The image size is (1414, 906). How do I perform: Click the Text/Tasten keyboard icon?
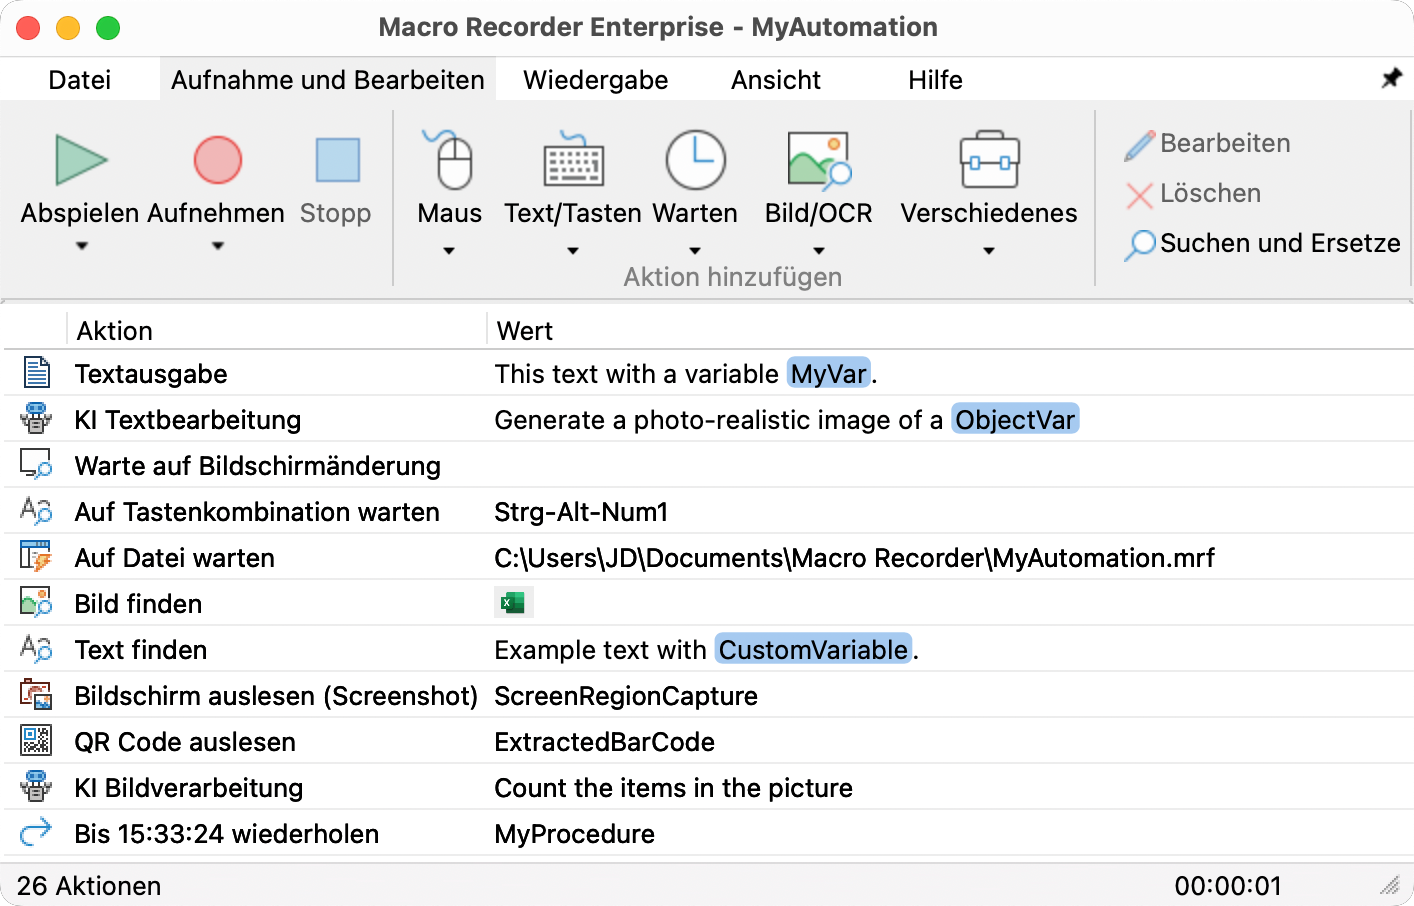pos(572,160)
